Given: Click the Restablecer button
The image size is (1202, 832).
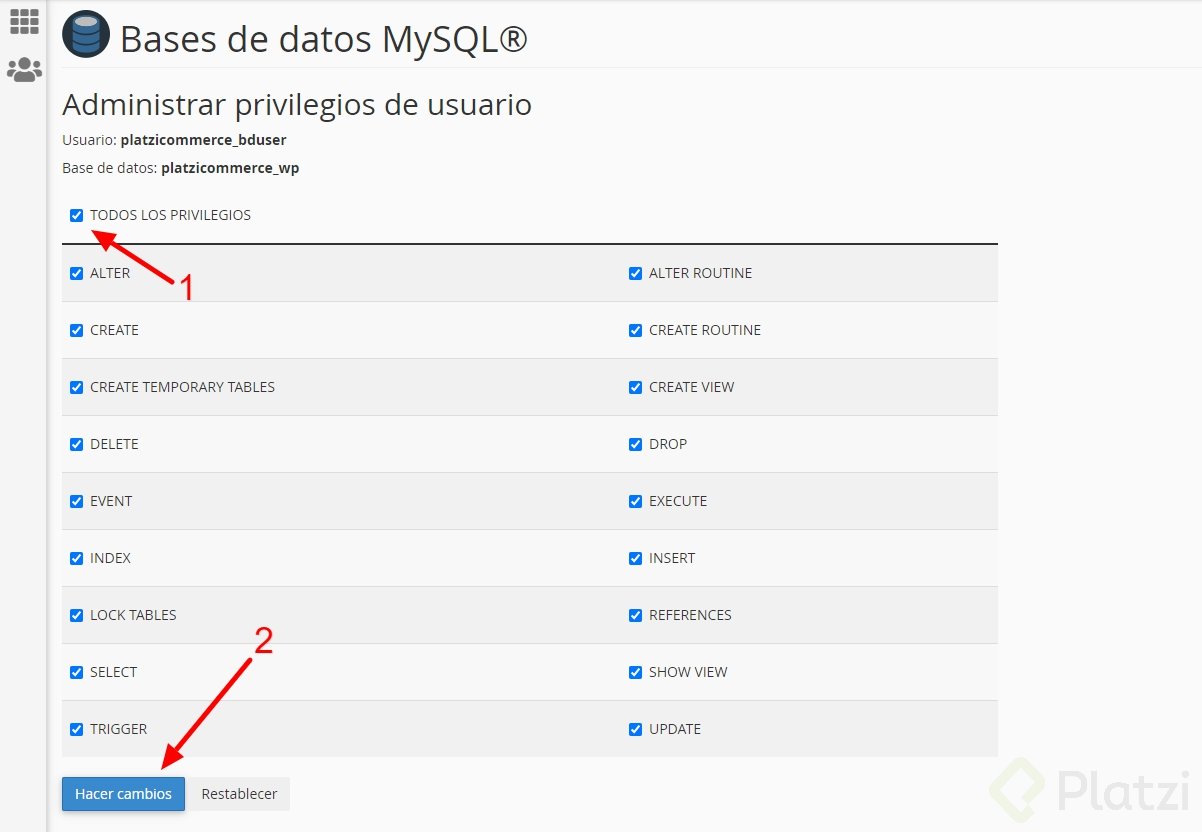Looking at the screenshot, I should [239, 794].
